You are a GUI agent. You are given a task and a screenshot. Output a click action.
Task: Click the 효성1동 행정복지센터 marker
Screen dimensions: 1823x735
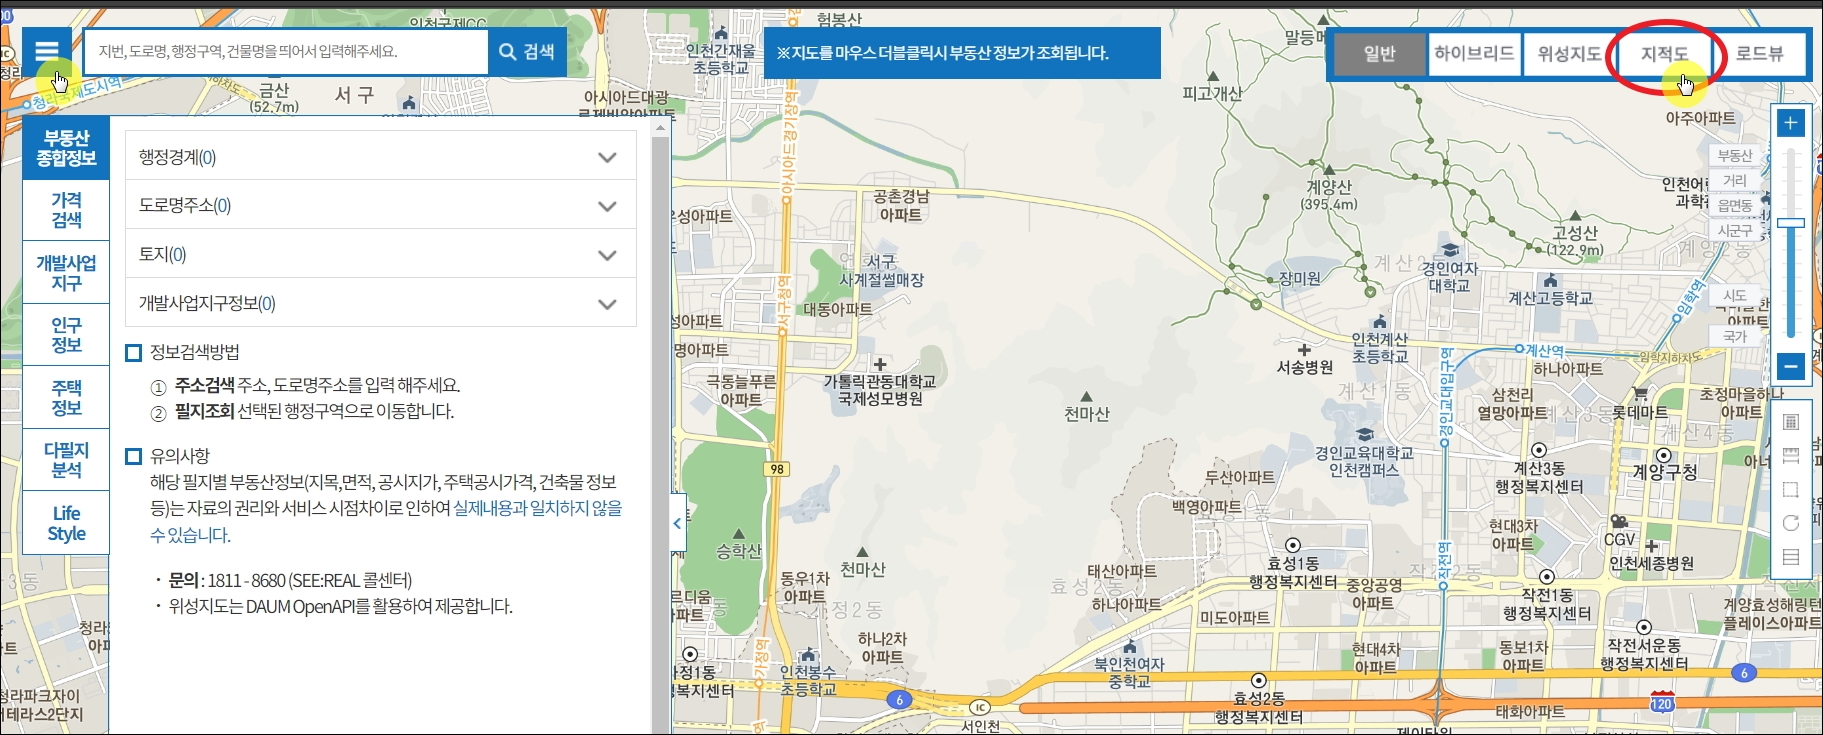(x=1292, y=545)
